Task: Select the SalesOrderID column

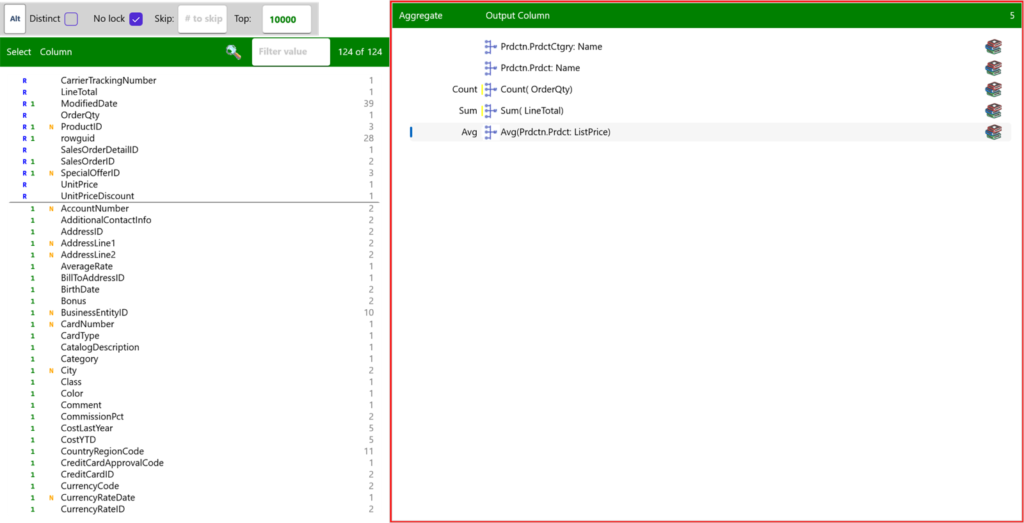Action: tap(88, 161)
